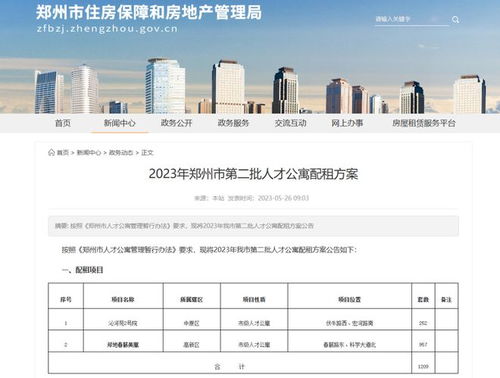
Task: Click the 首页 breadcrumb link
Action: tap(63, 153)
